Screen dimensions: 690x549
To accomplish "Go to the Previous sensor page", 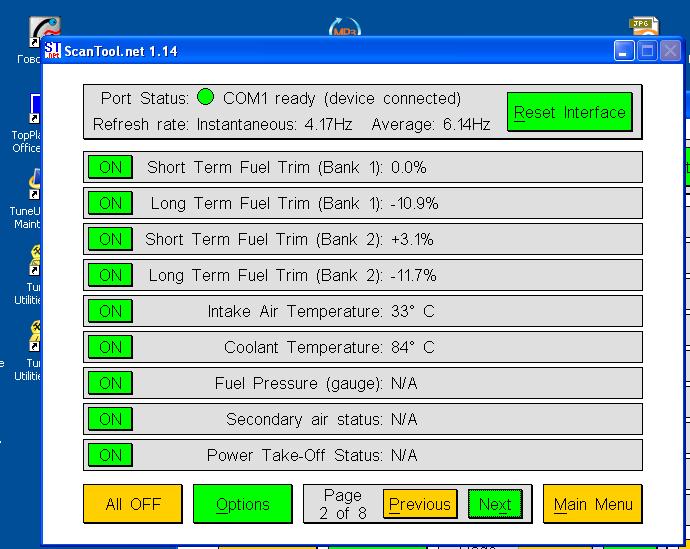I will [419, 504].
